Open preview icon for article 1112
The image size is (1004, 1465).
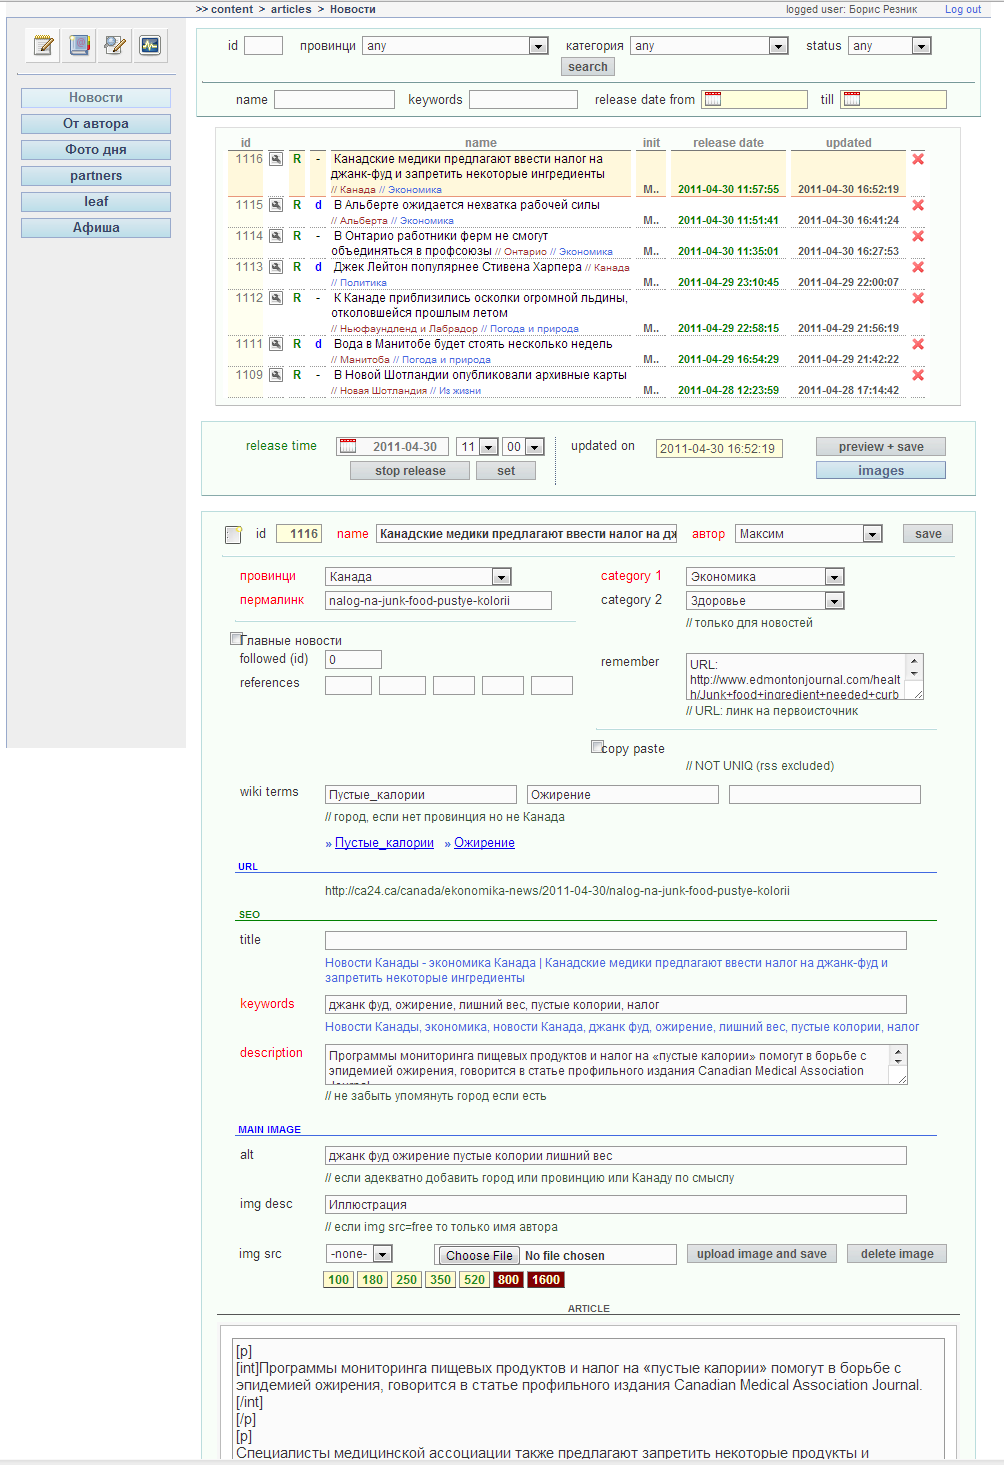click(276, 298)
